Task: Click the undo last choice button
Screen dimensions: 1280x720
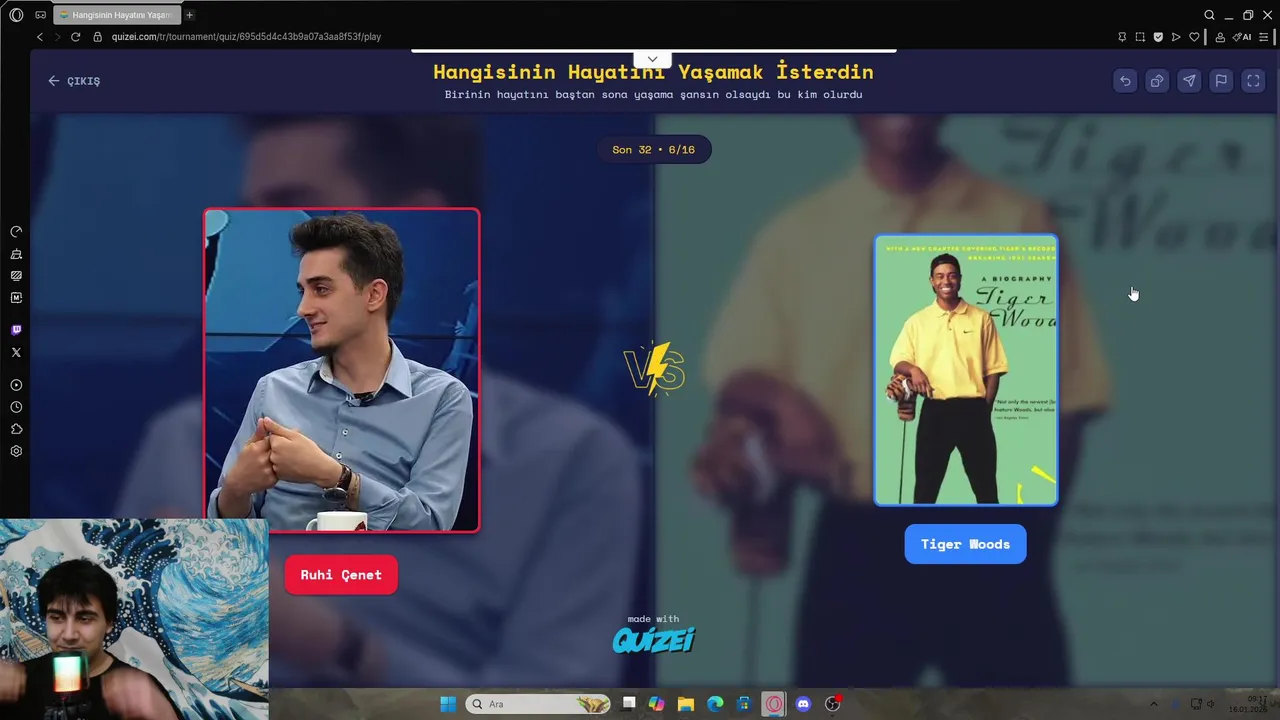Action: point(1125,81)
